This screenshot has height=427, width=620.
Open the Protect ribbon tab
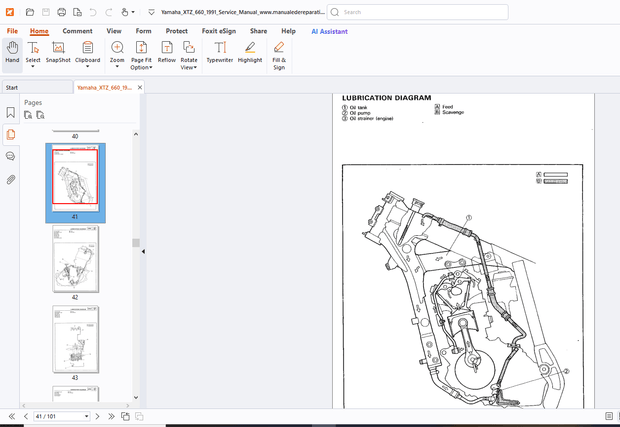pyautogui.click(x=177, y=31)
